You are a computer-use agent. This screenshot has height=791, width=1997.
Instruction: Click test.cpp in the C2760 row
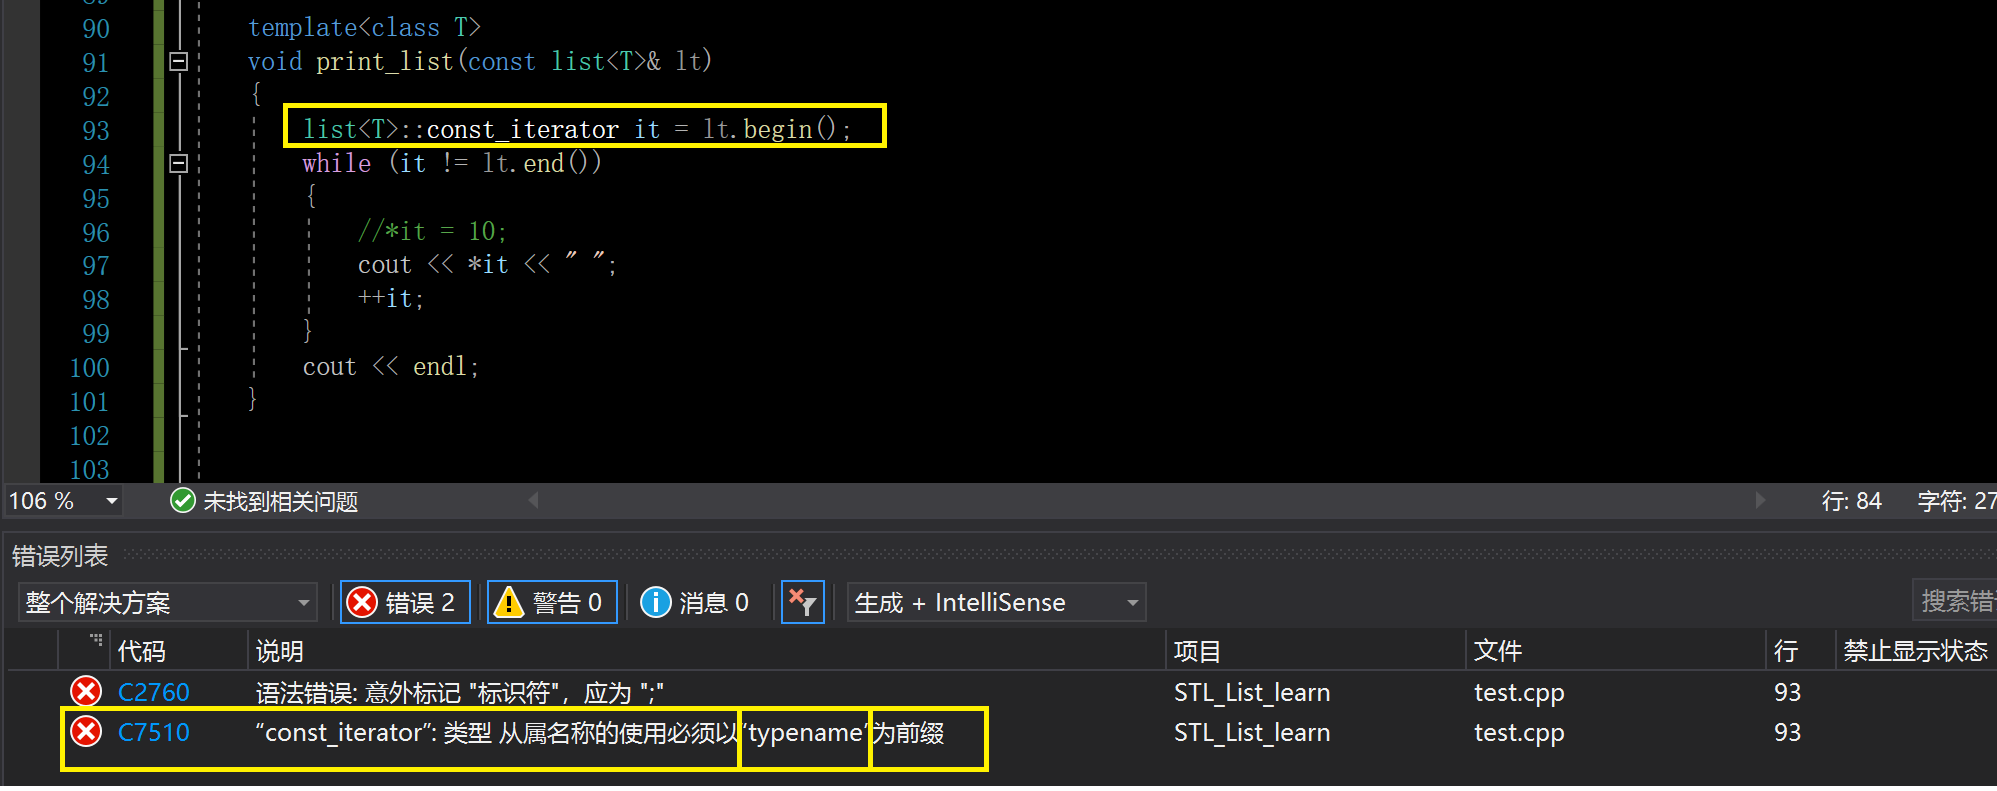1519,692
